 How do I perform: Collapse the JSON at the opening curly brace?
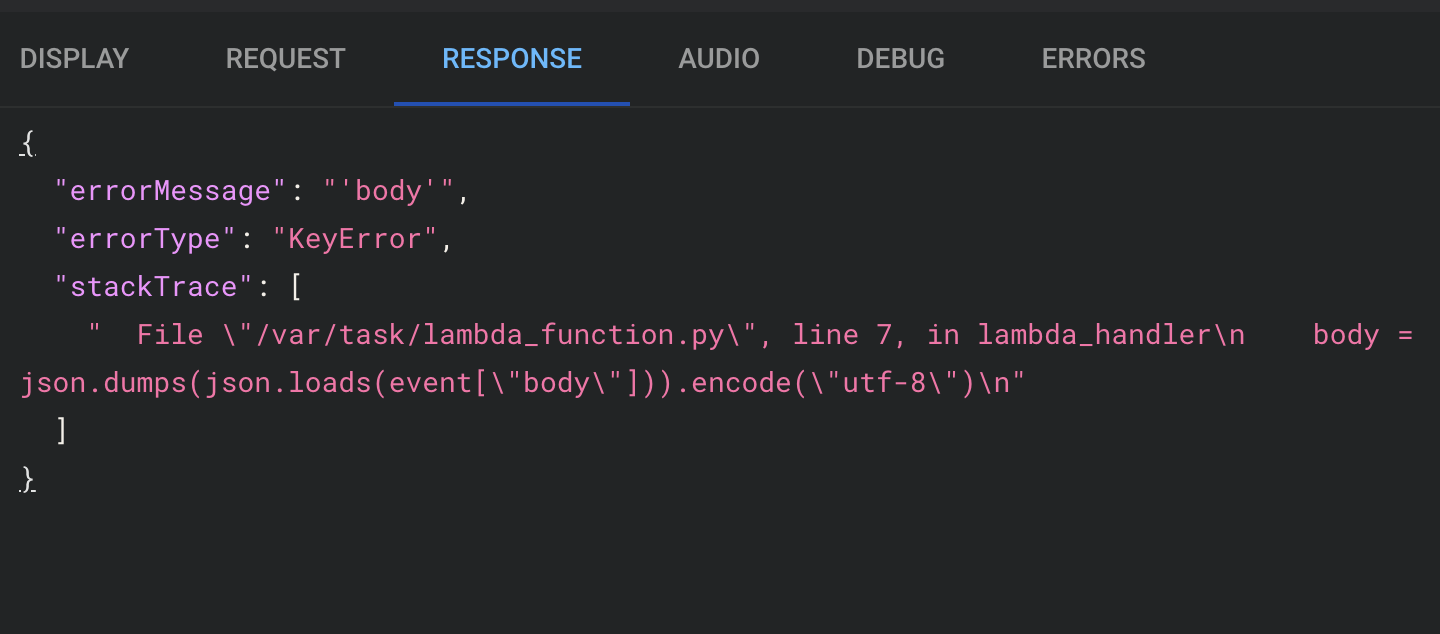28,144
